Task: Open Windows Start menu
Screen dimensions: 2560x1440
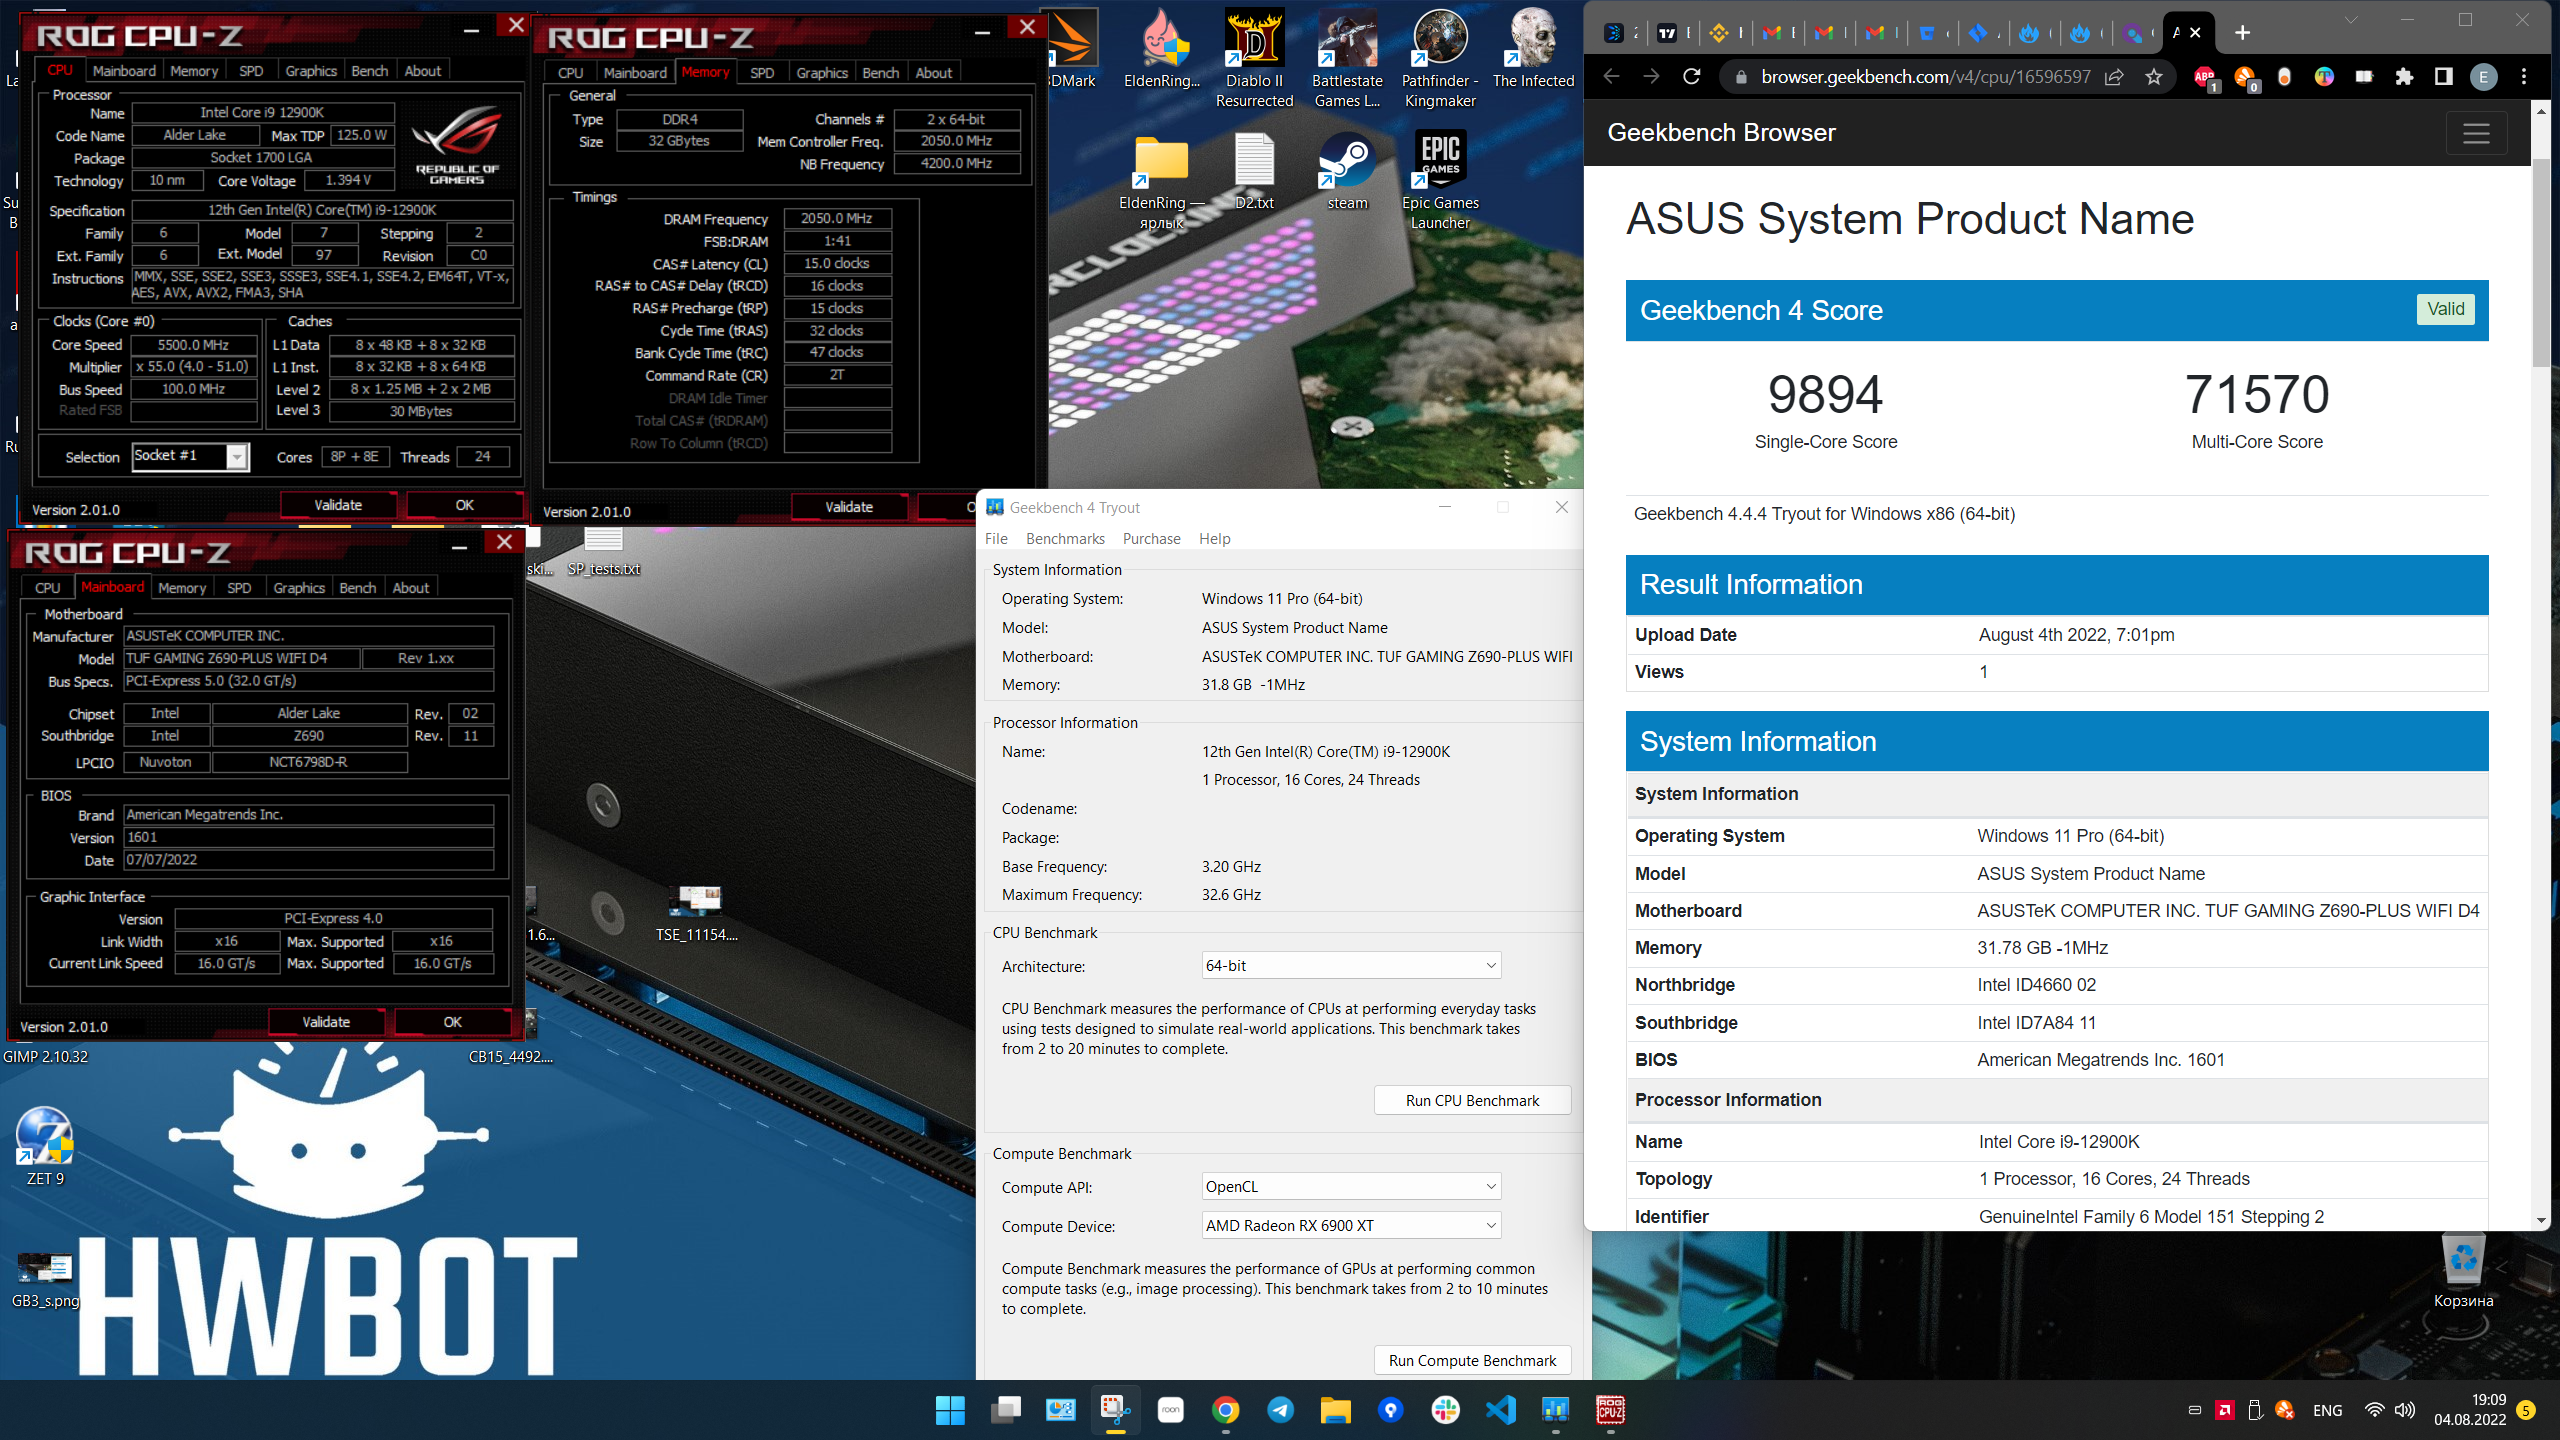Action: (950, 1410)
